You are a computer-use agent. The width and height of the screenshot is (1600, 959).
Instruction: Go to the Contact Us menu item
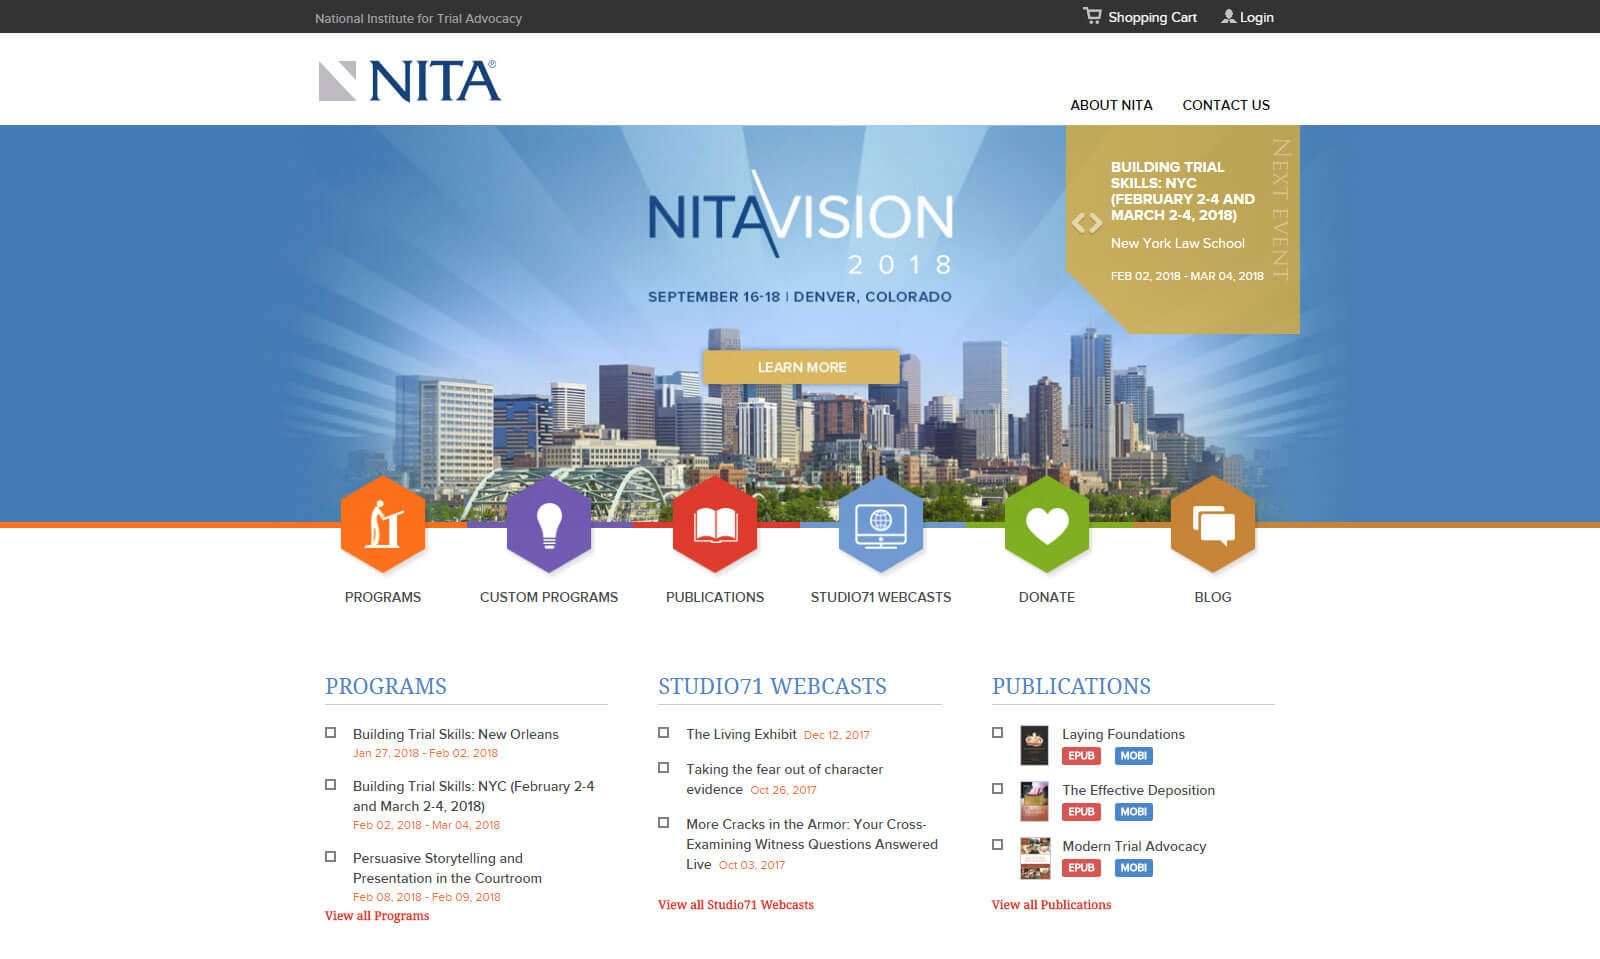1226,105
